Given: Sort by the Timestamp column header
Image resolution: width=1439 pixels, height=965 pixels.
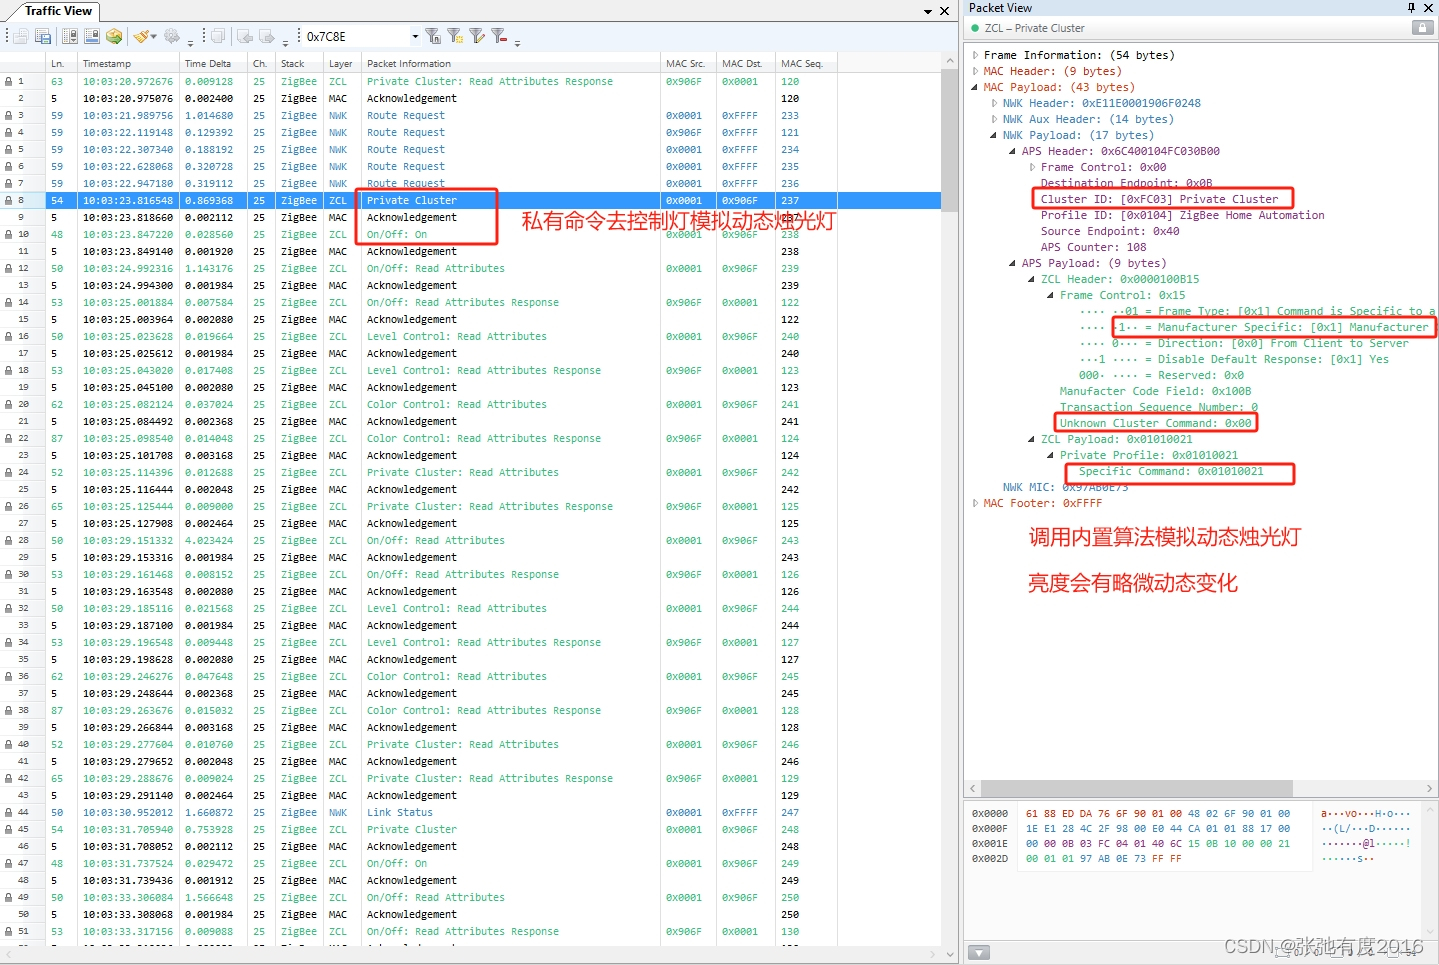Looking at the screenshot, I should [129, 63].
